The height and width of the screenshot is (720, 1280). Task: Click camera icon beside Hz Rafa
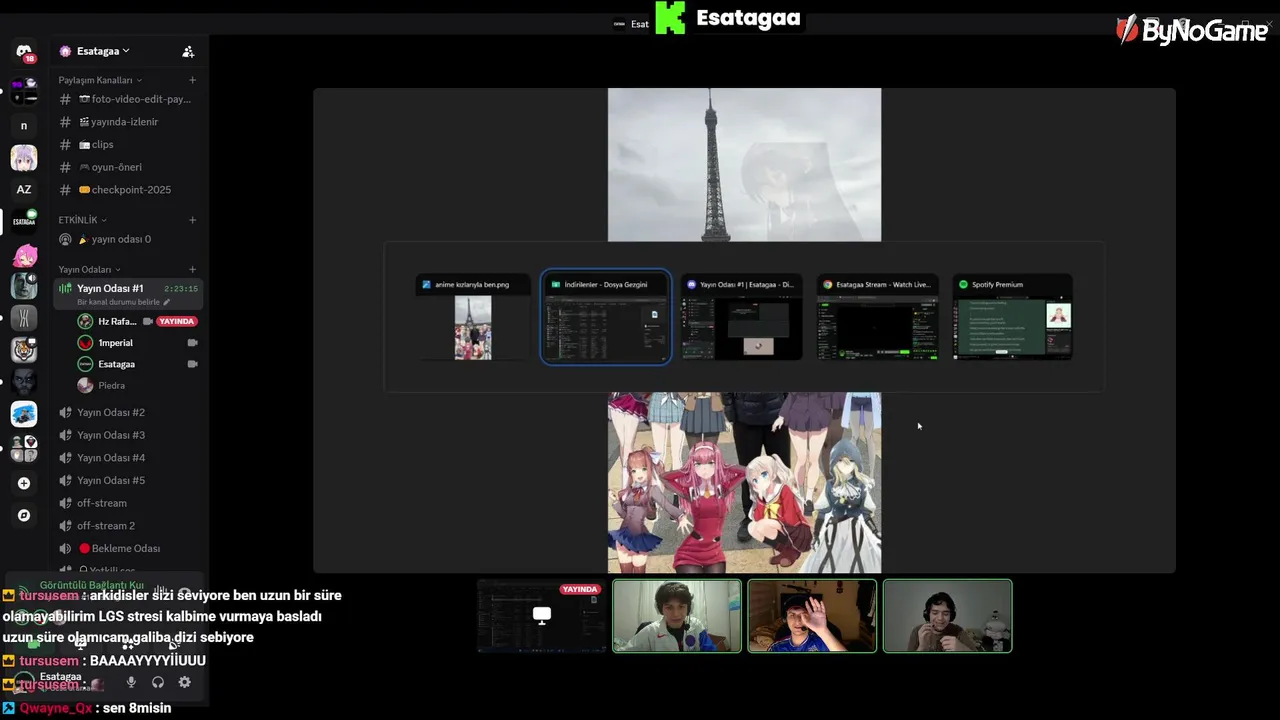(148, 322)
